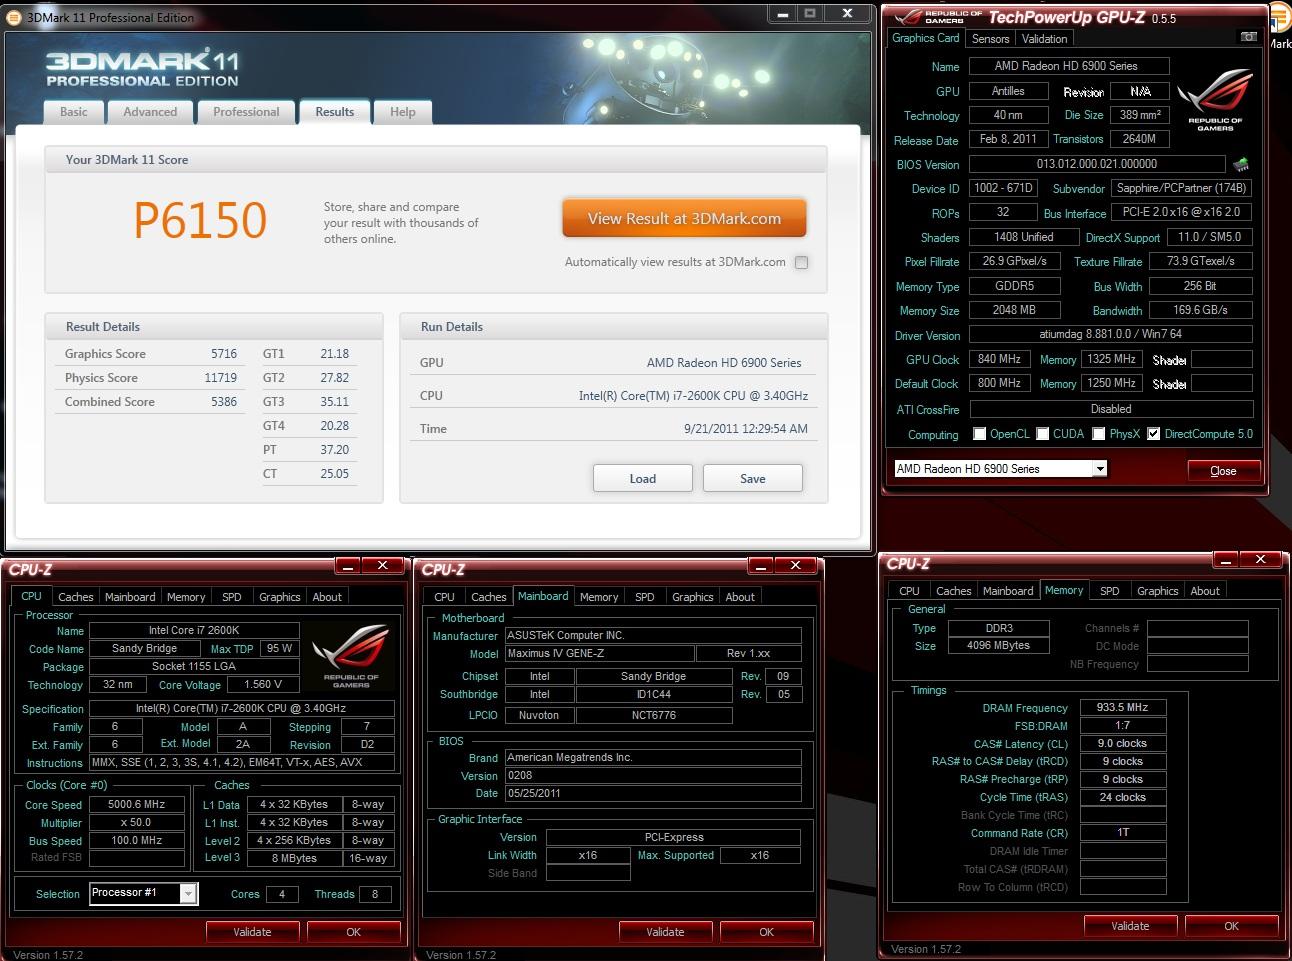
Task: Maximize the 3DMark 11 window
Action: pos(810,14)
